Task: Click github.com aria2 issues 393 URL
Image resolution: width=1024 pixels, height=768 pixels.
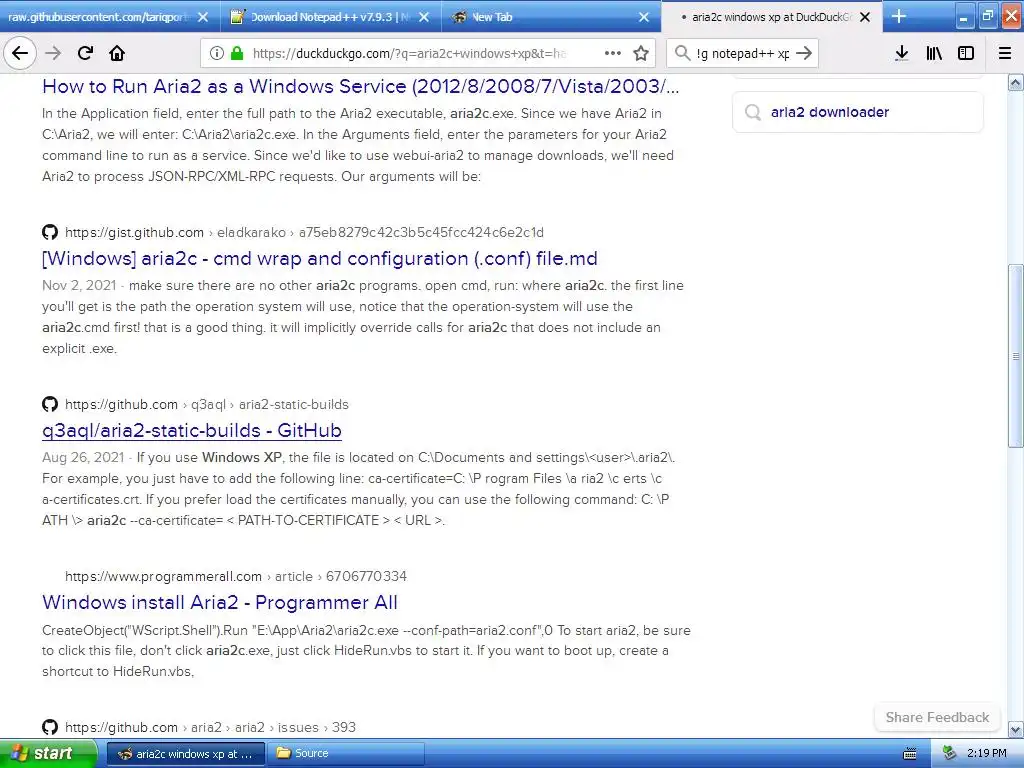Action: (x=210, y=728)
